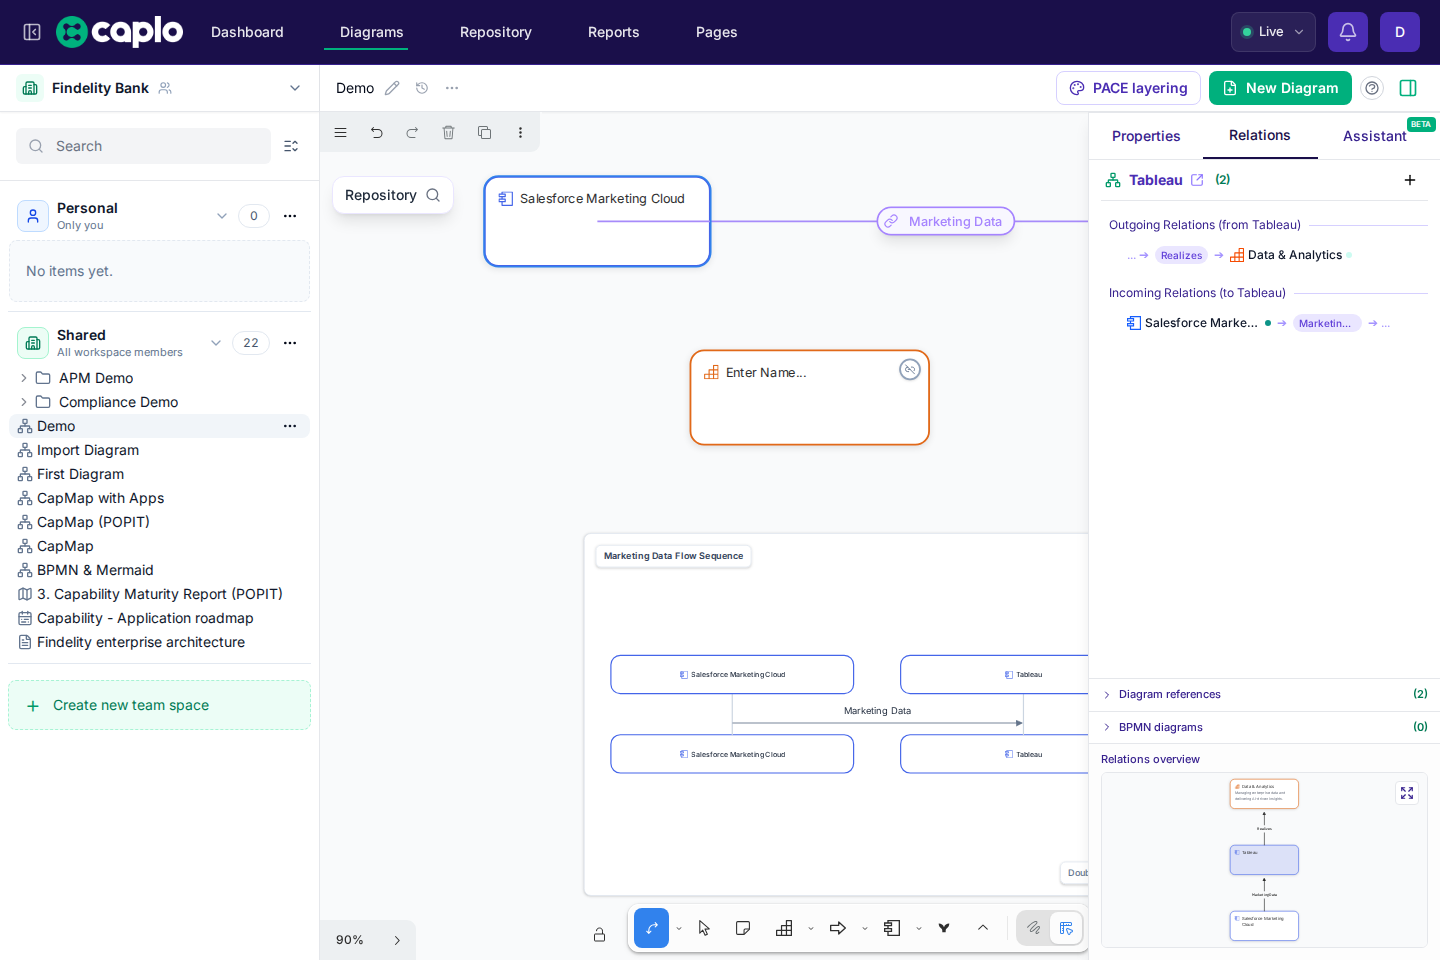Expand Compliance Demo folder

tap(24, 402)
